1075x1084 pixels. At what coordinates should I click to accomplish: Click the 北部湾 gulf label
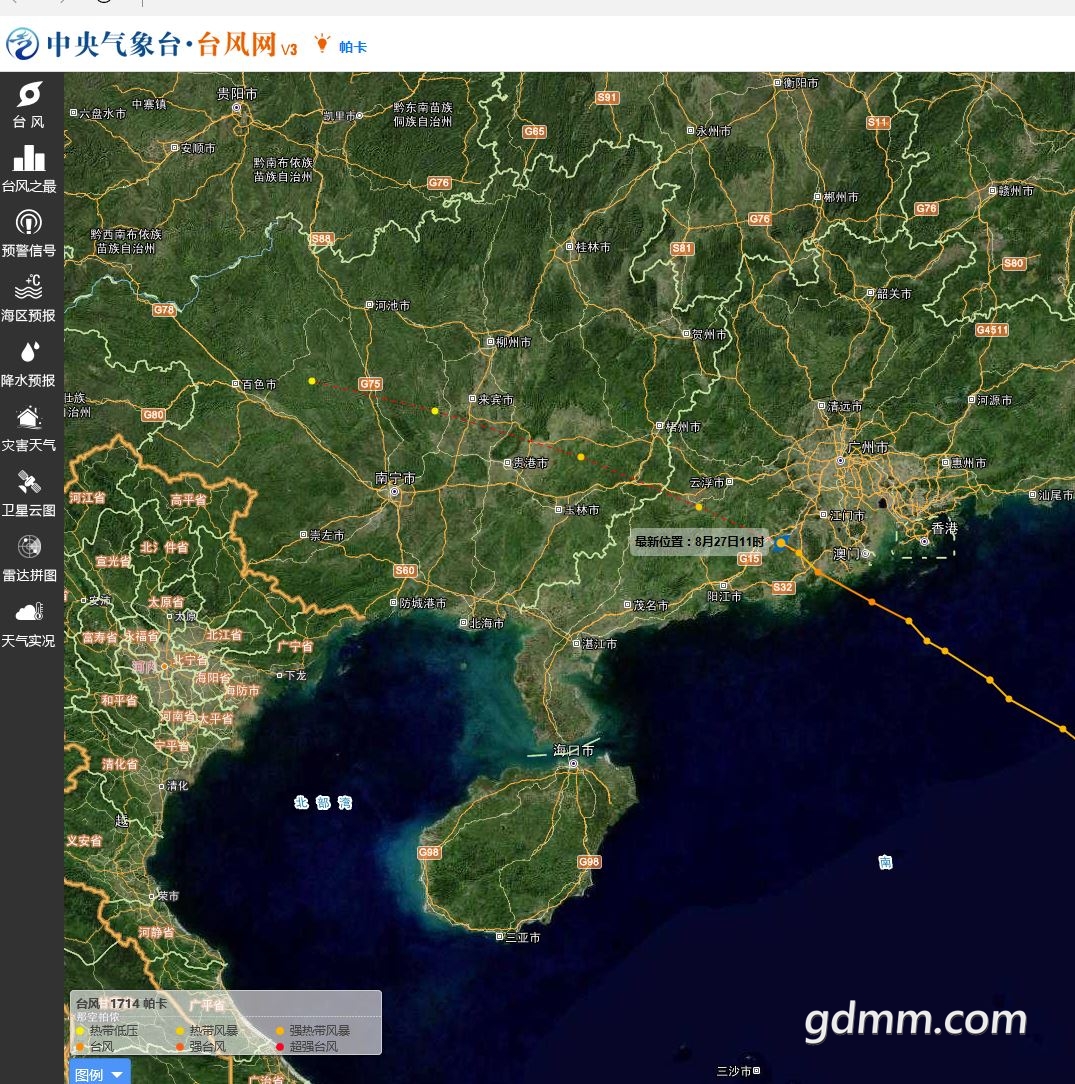pyautogui.click(x=323, y=803)
